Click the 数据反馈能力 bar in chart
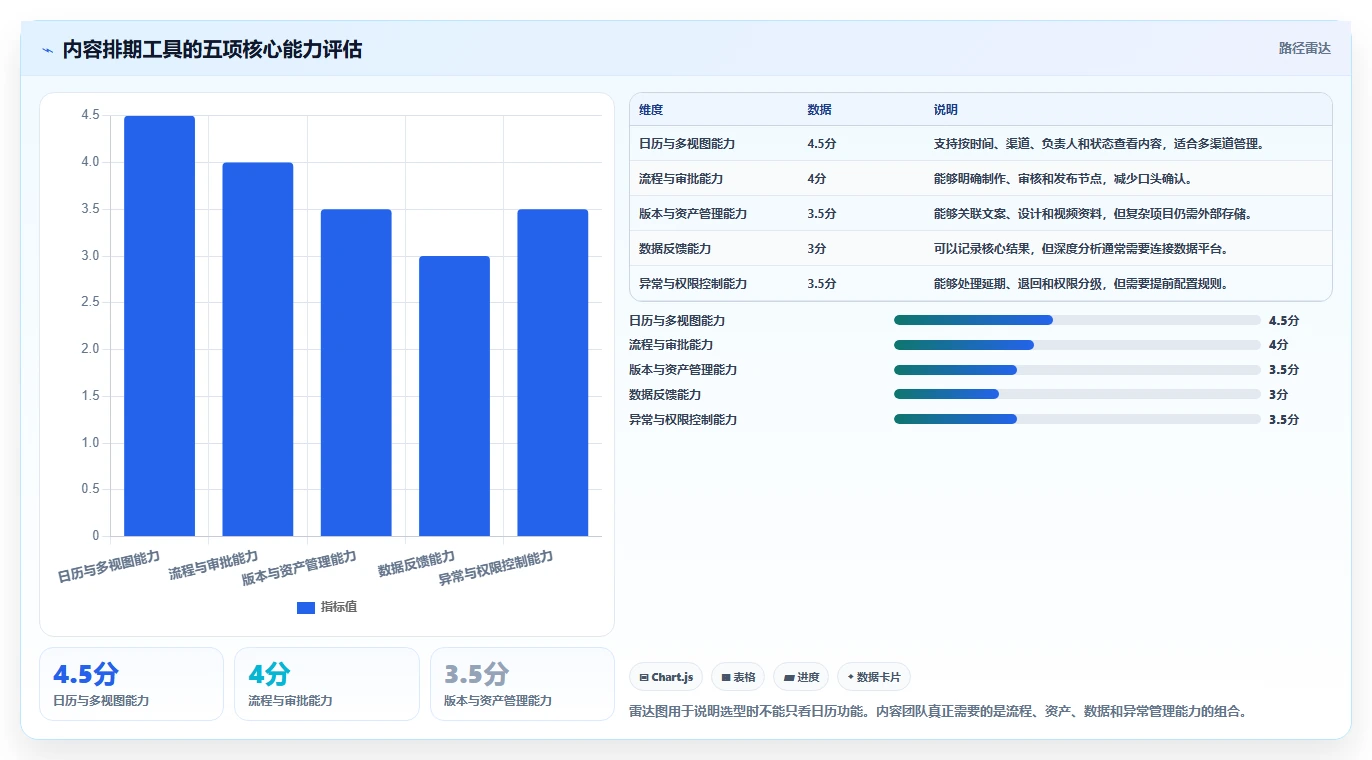Image resolution: width=1372 pixels, height=760 pixels. pyautogui.click(x=454, y=396)
